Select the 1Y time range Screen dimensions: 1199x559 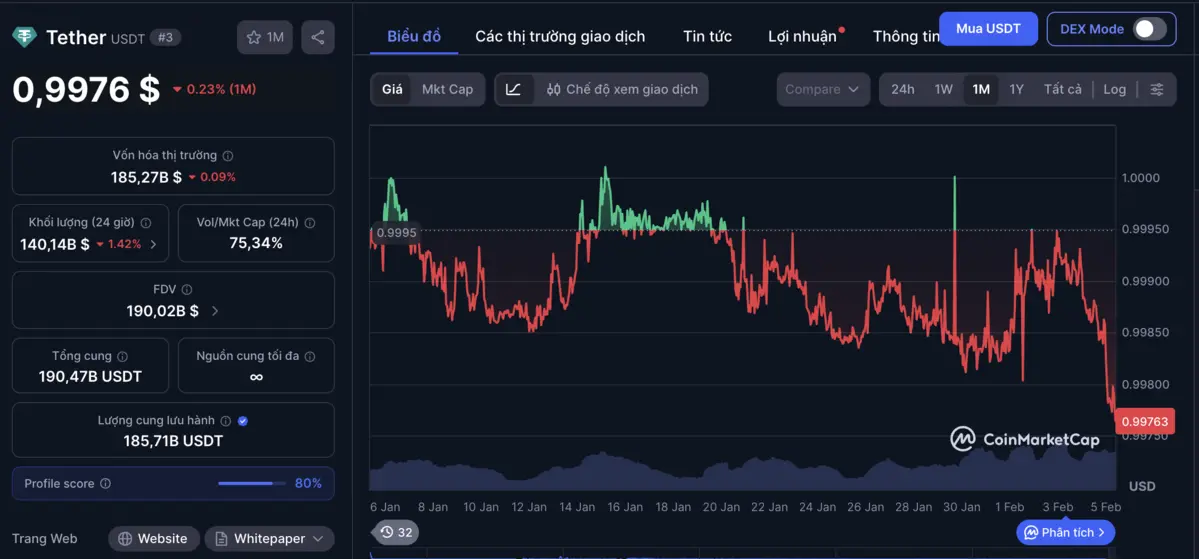(1016, 89)
